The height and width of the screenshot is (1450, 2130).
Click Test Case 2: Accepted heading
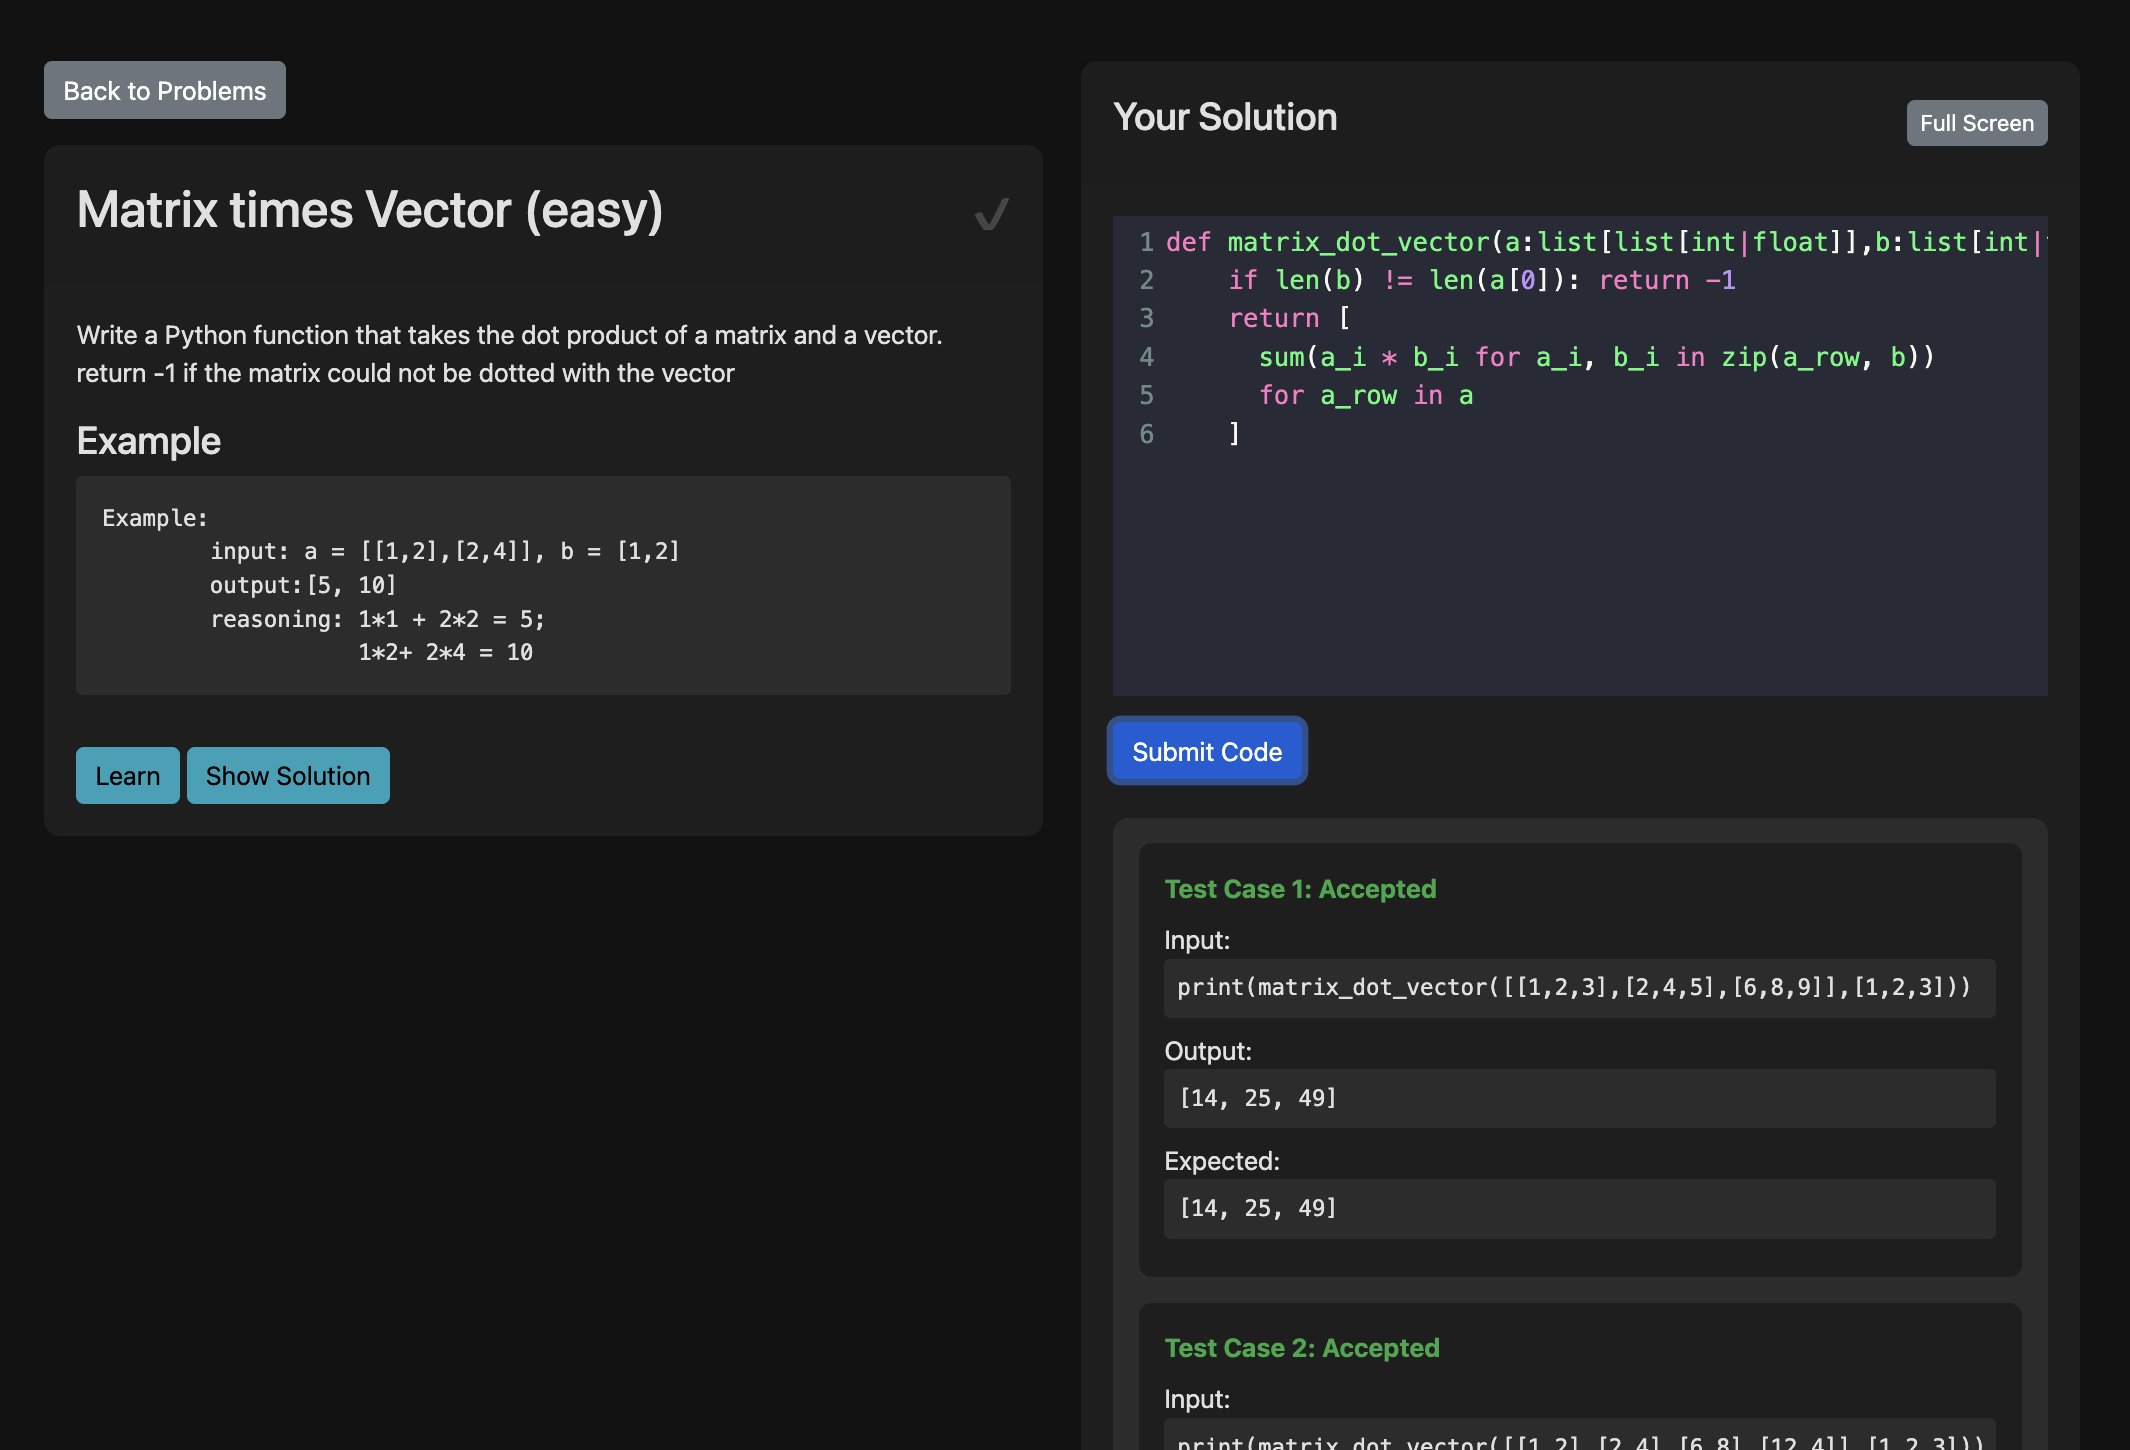[1302, 1348]
